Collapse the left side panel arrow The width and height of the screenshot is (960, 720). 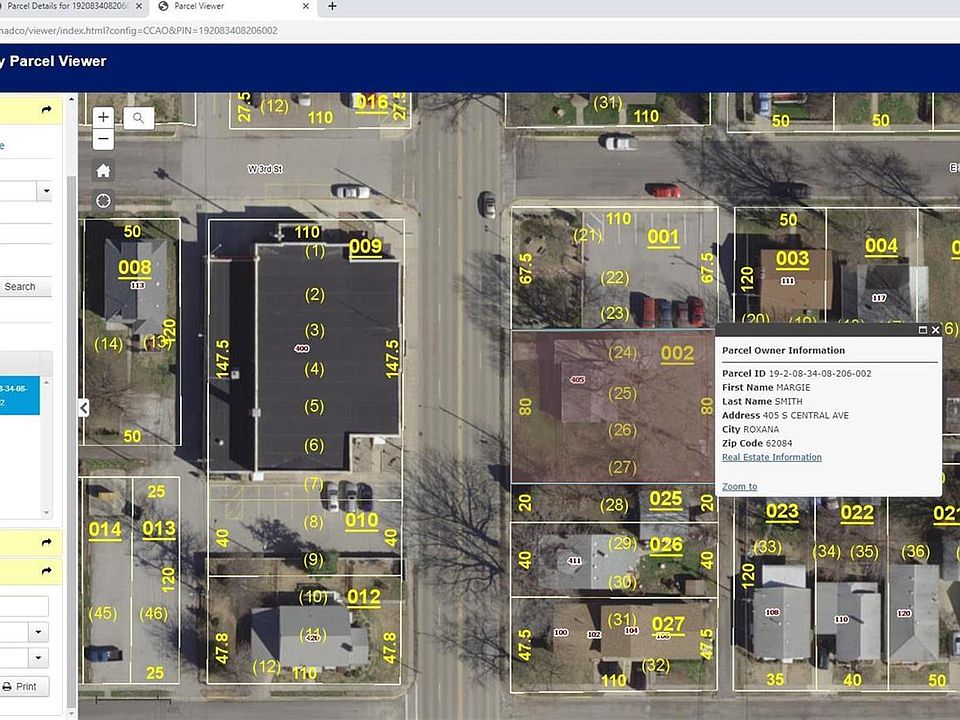click(x=83, y=407)
